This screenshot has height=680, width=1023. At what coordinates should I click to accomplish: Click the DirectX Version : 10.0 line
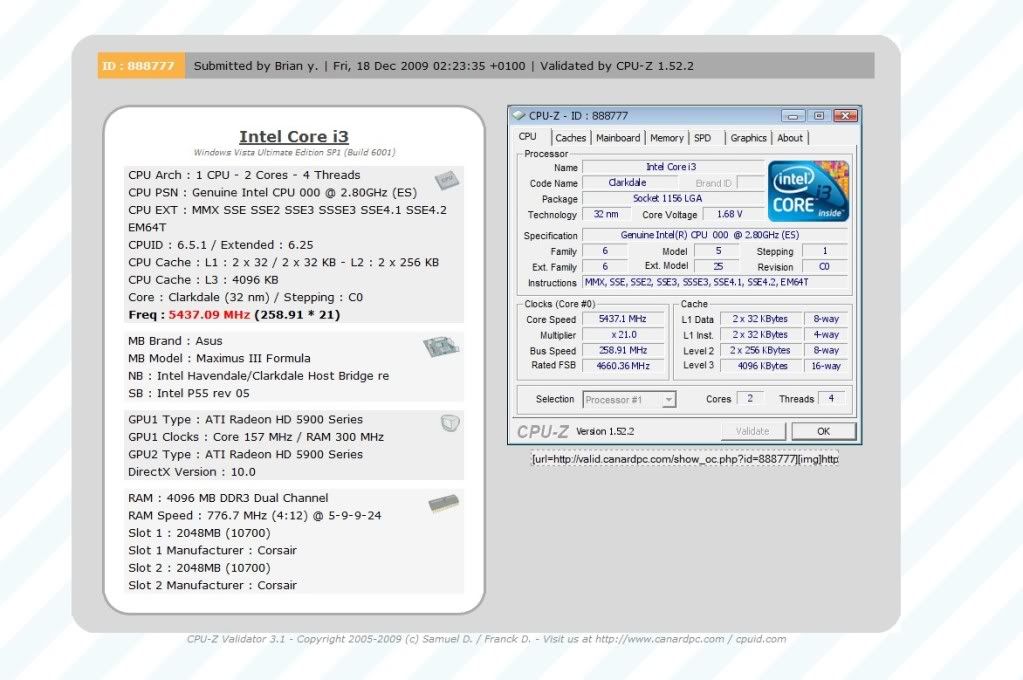click(x=192, y=472)
